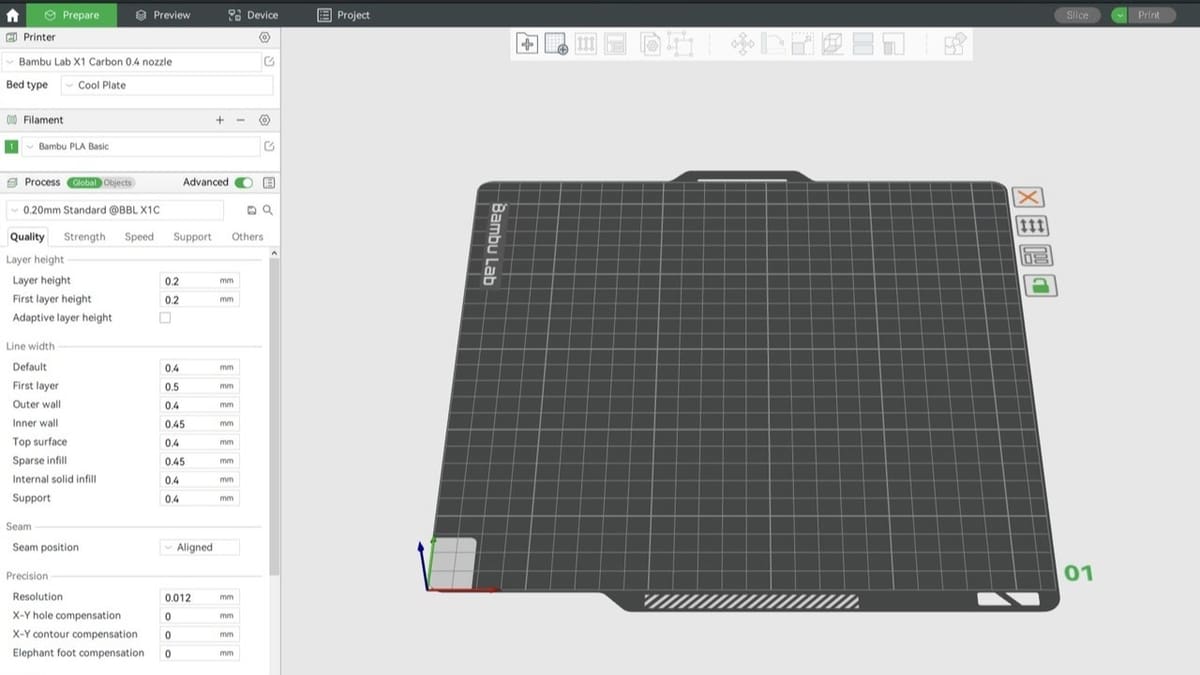Screen dimensions: 1200x675
Task: Click the filament 1 green color swatch
Action: coord(12,146)
